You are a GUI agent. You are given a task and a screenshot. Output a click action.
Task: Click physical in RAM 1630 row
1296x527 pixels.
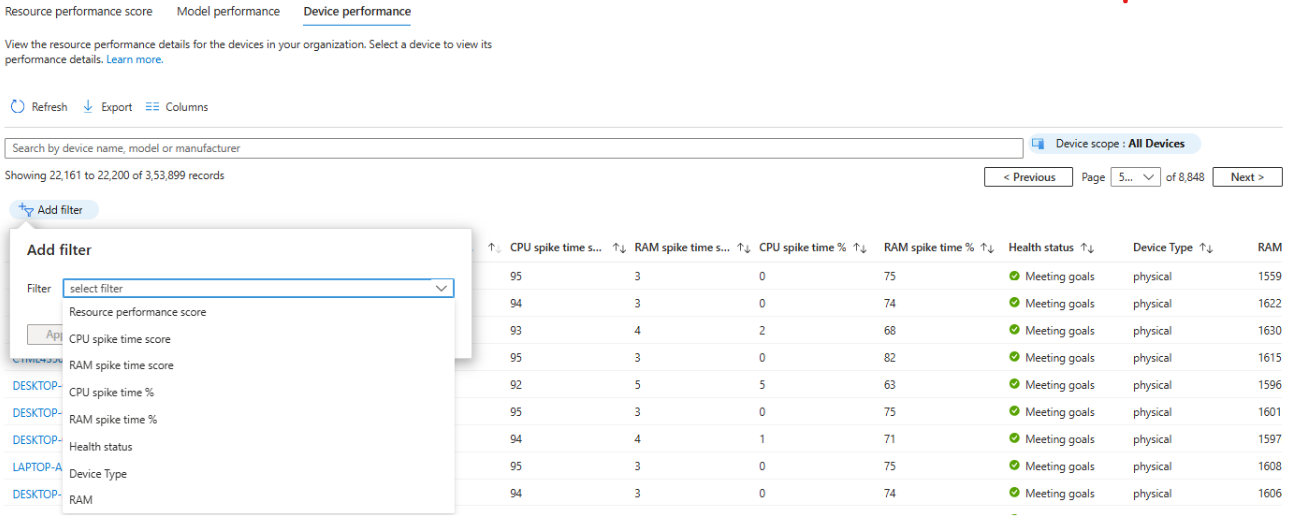(x=1152, y=331)
